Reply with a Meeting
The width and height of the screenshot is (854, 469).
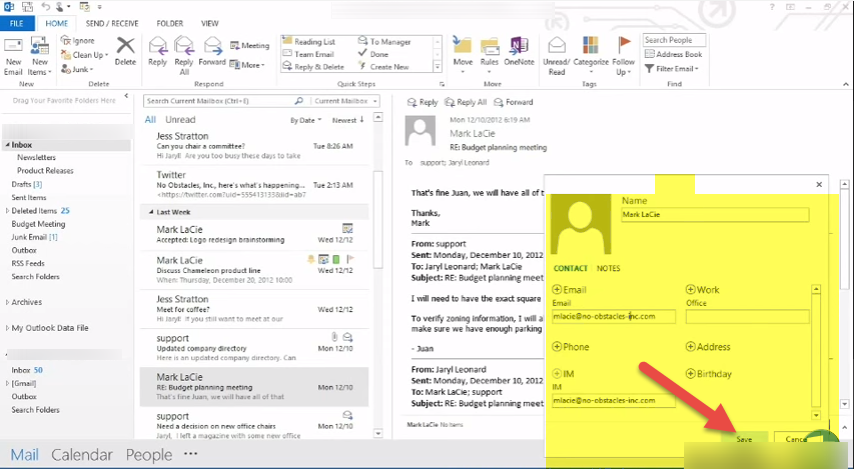coord(250,46)
